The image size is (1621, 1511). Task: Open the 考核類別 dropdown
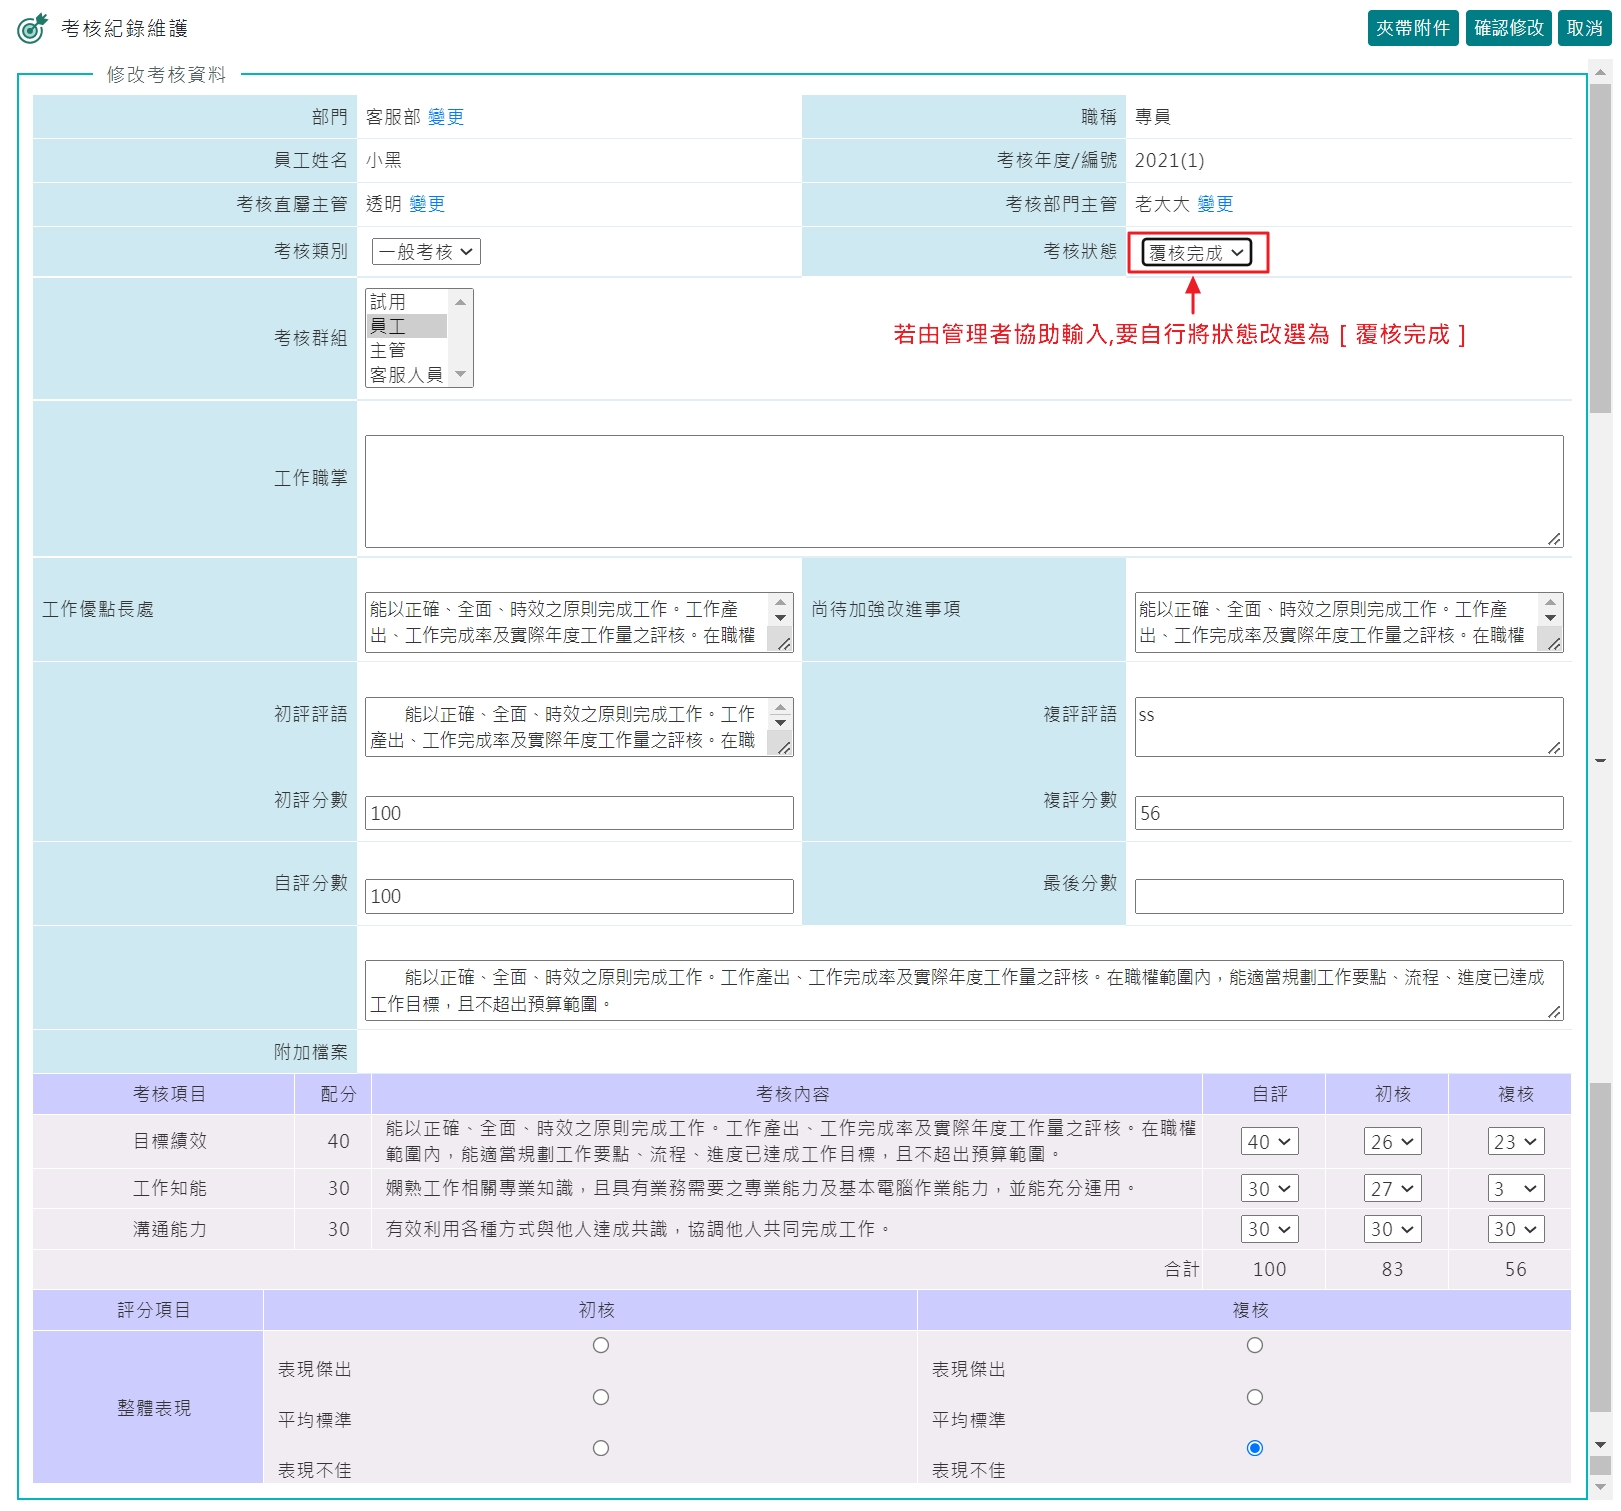tap(426, 252)
